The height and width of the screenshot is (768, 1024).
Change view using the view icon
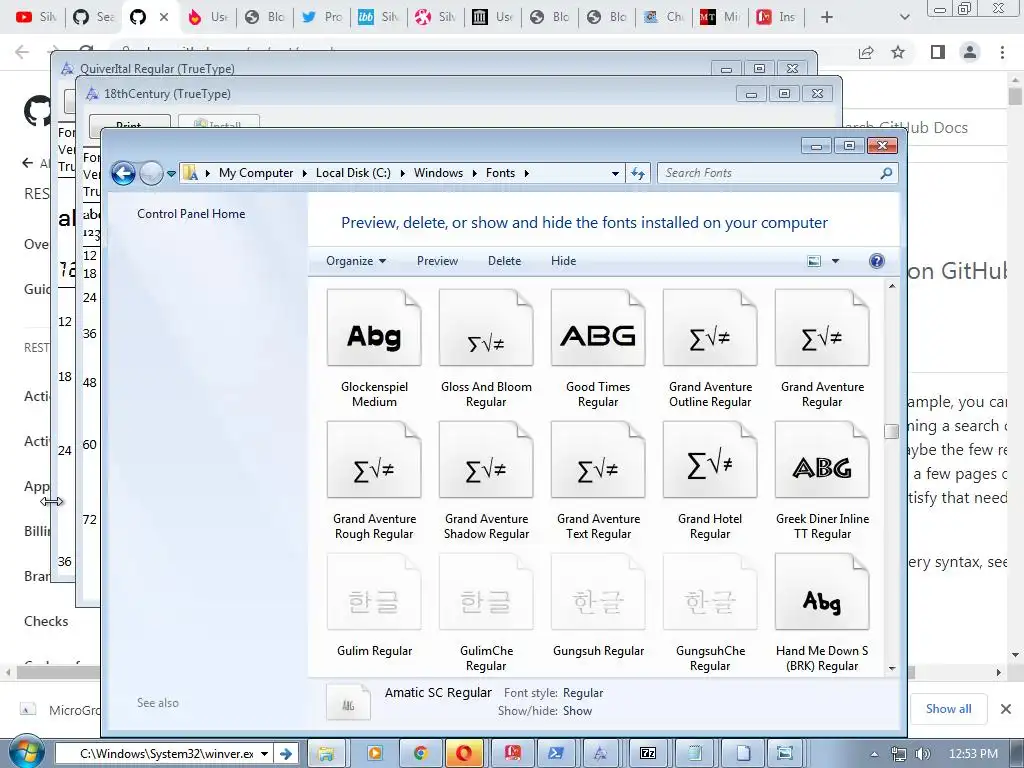[814, 261]
